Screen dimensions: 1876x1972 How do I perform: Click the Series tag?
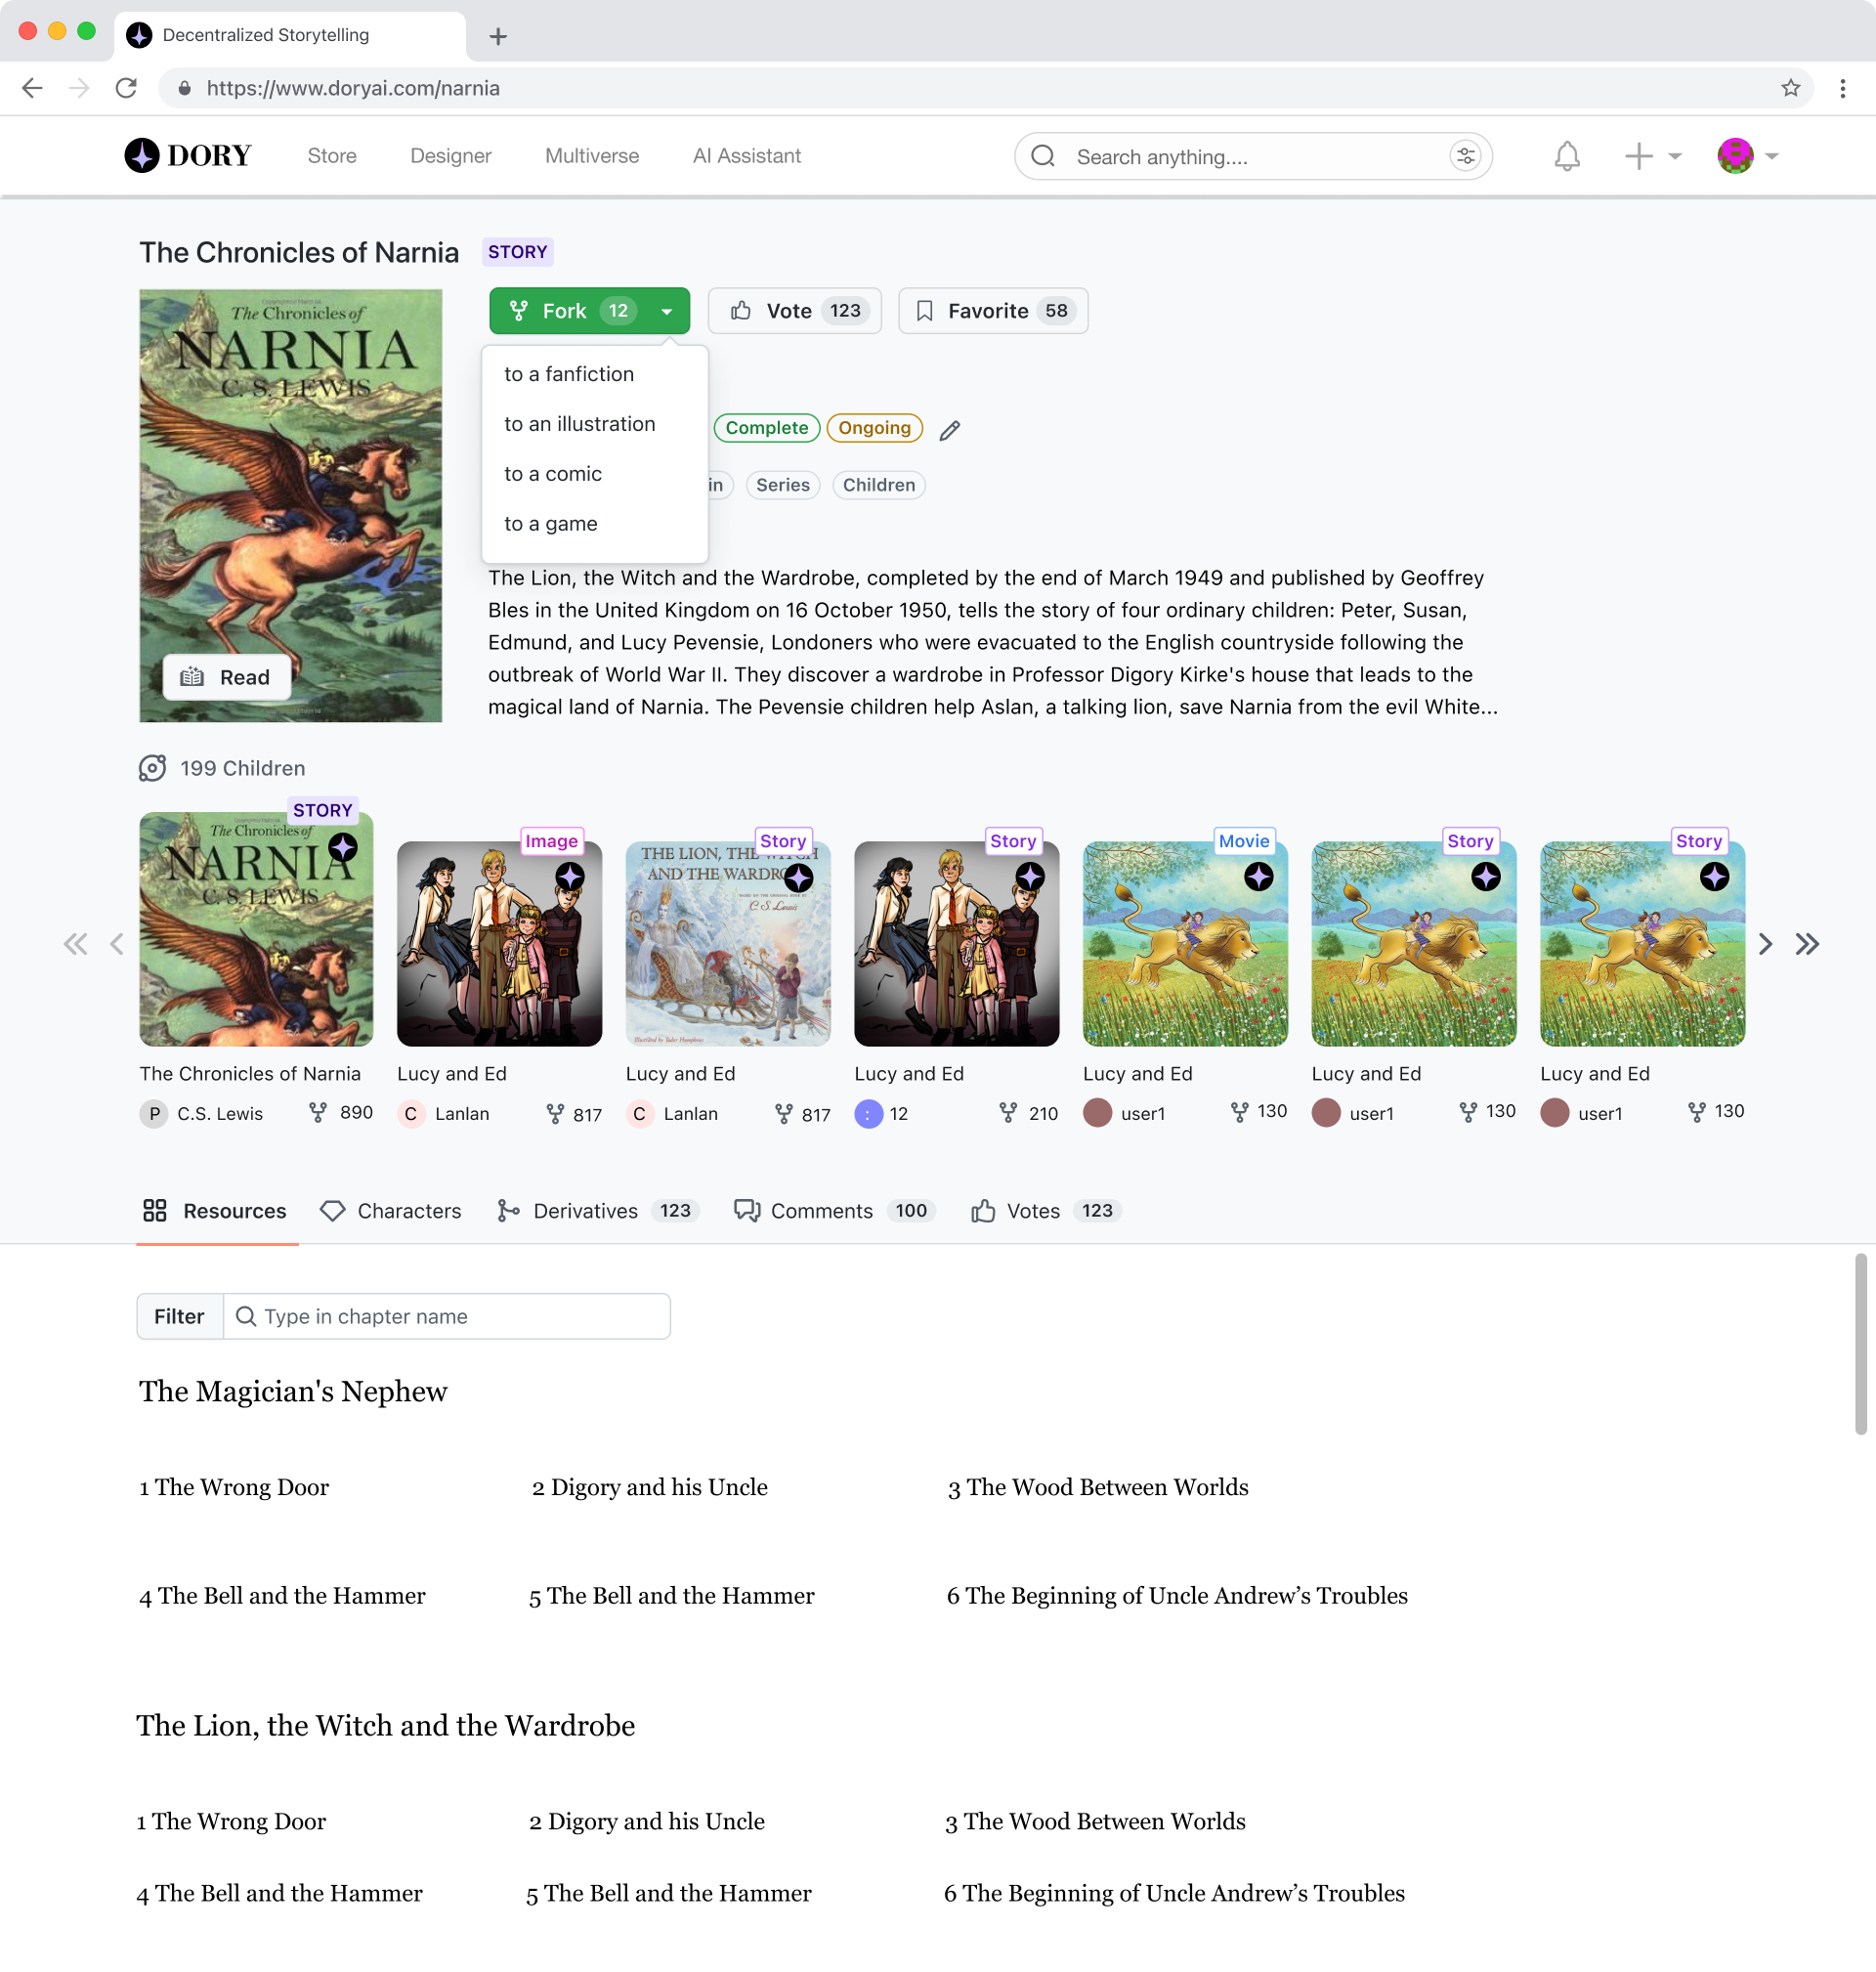pos(782,485)
